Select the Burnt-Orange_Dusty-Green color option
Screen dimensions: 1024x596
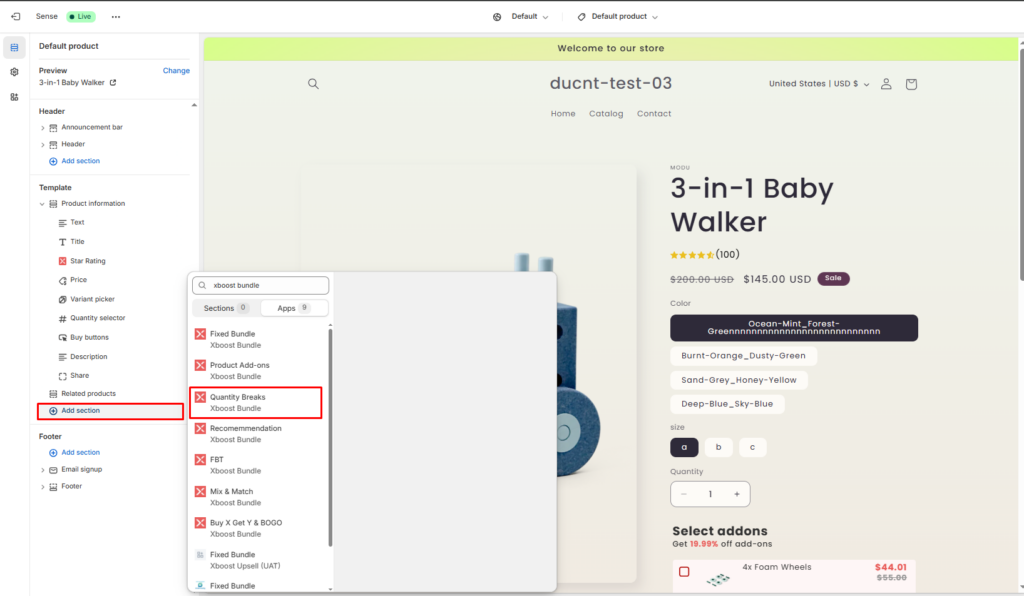coord(743,356)
